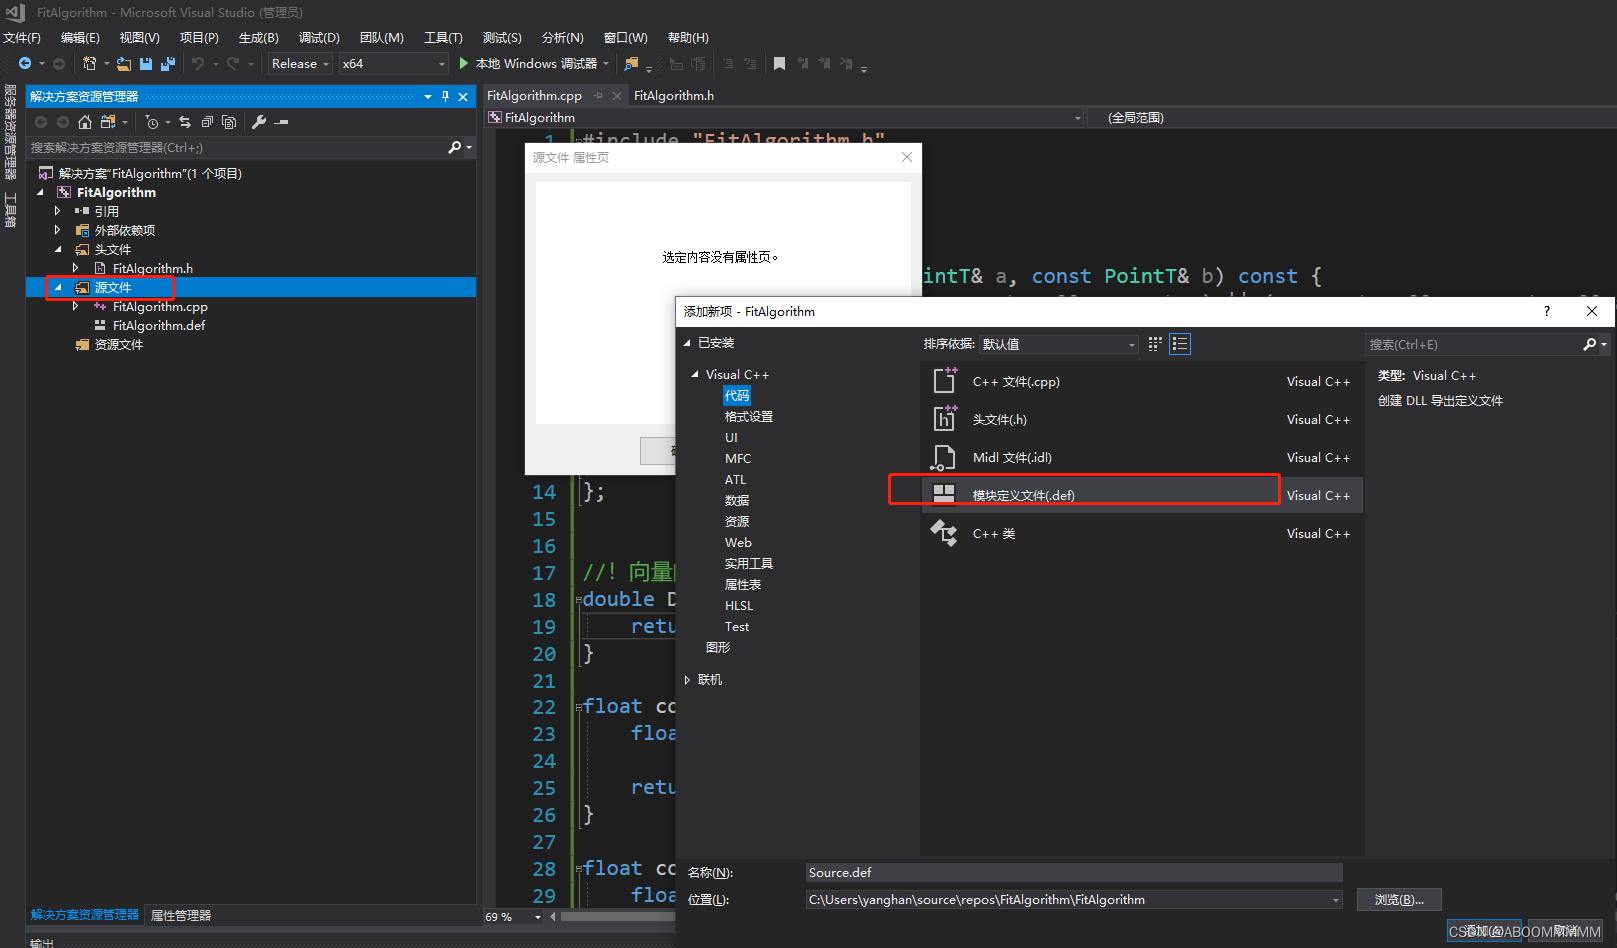Click the open file folder icon
The image size is (1617, 948).
[x=124, y=63]
